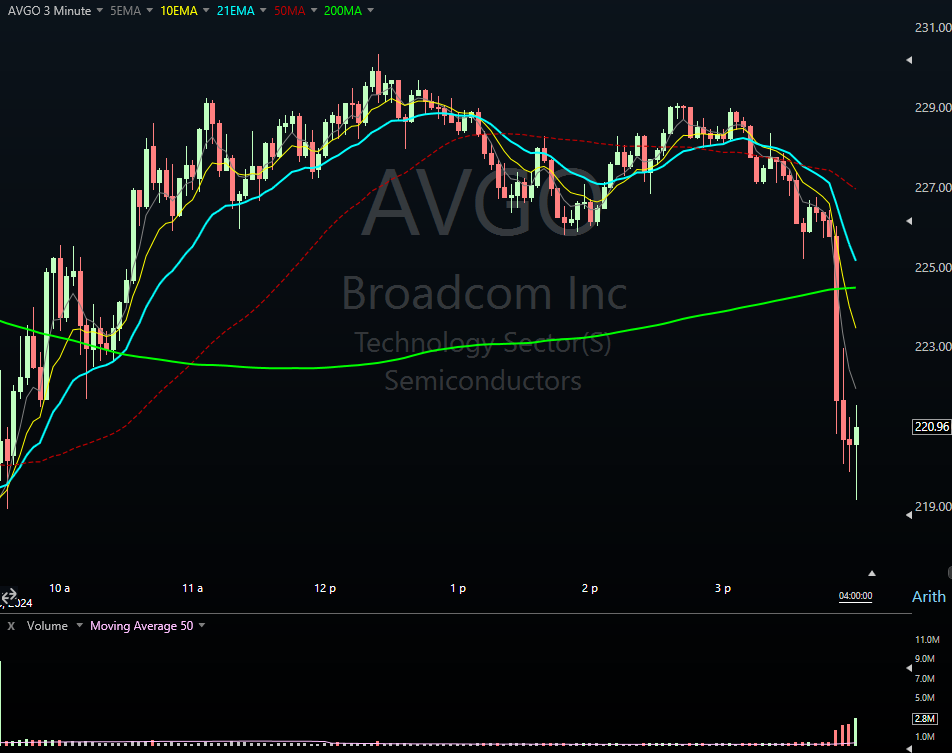952x753 pixels.
Task: Click the 227.00 price axis label
Action: point(933,188)
